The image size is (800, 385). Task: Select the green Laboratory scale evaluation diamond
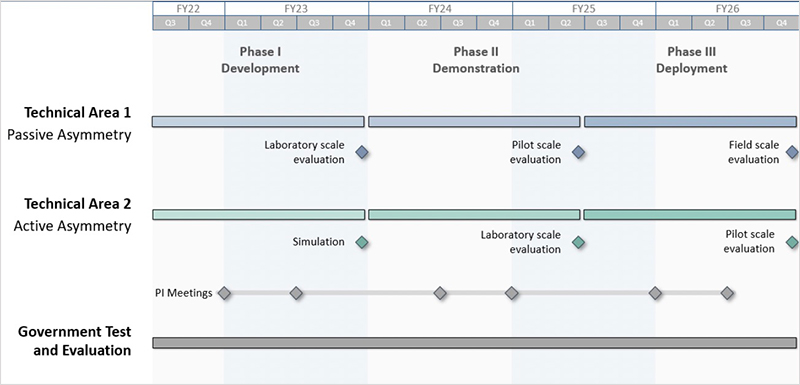(x=578, y=242)
